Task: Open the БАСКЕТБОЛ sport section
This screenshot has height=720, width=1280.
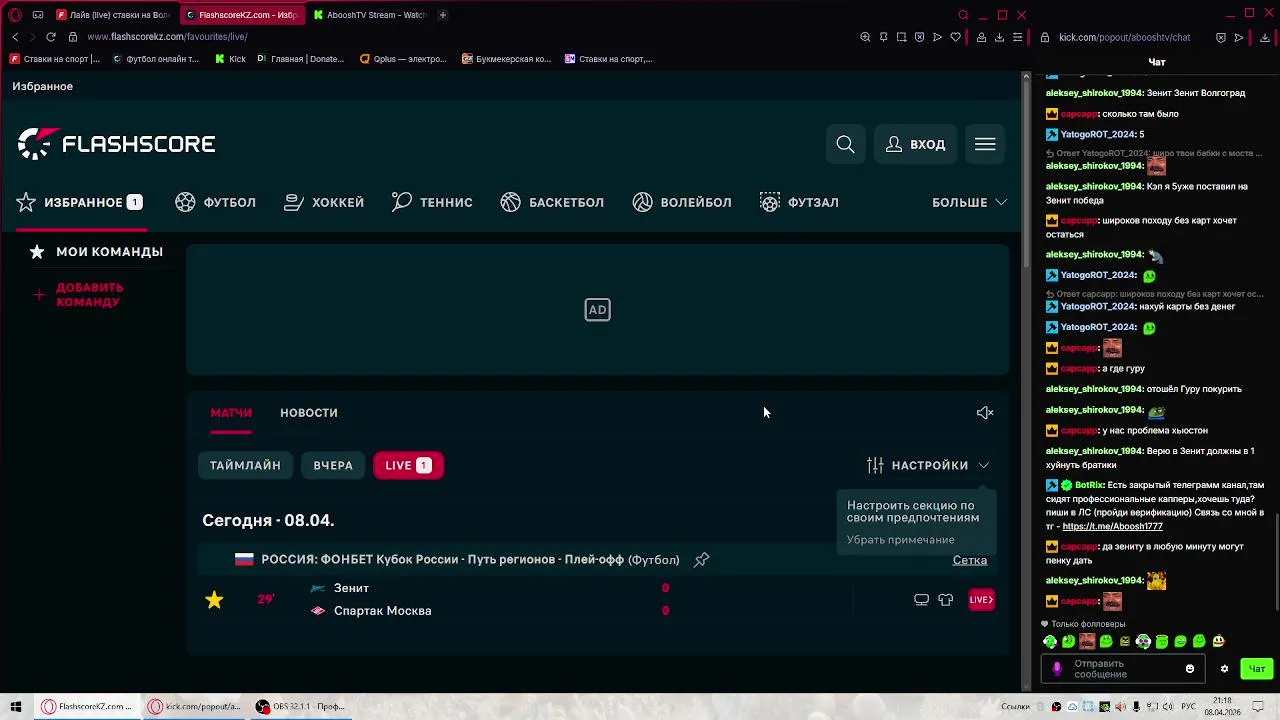Action: click(552, 202)
